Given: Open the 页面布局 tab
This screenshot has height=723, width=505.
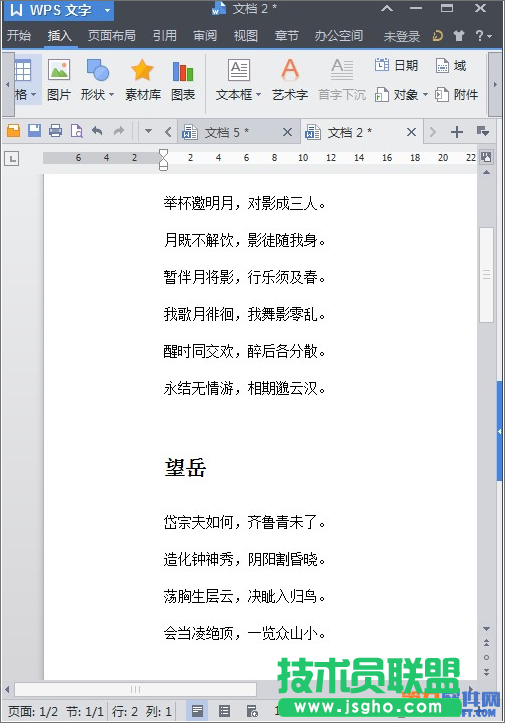Looking at the screenshot, I should pyautogui.click(x=112, y=36).
